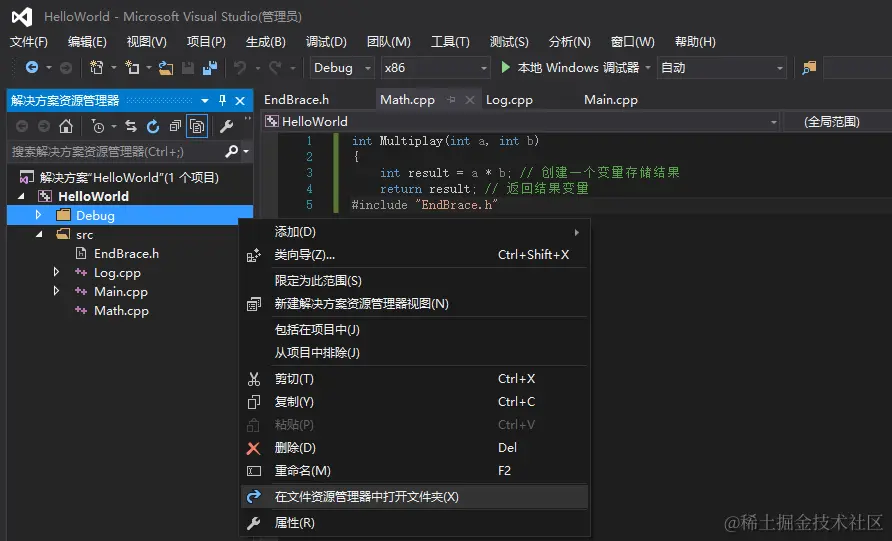The image size is (892, 541).
Task: Open the debugger target dropdown arrow
Action: click(x=647, y=68)
